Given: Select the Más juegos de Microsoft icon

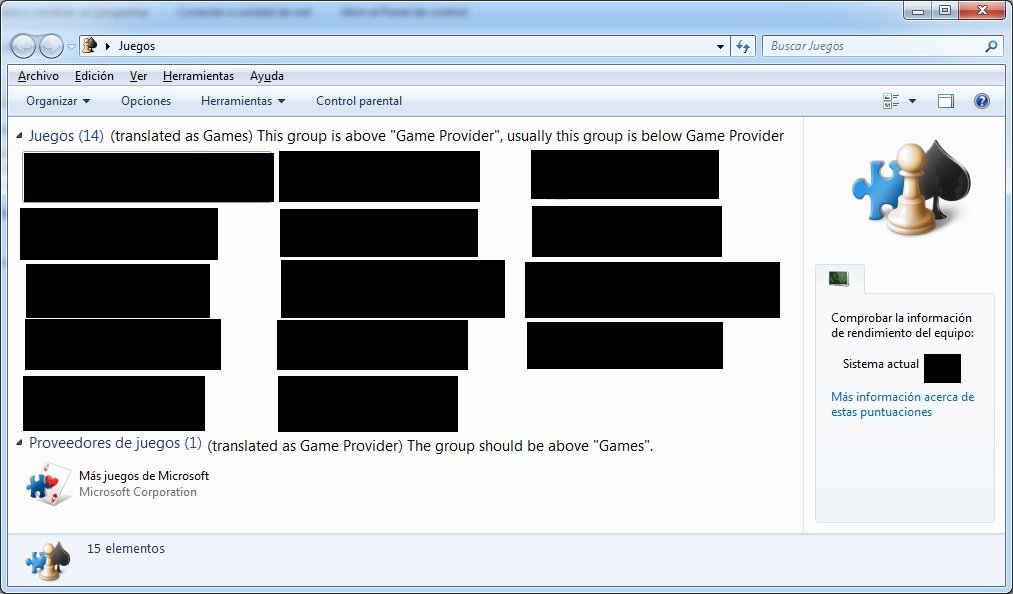Looking at the screenshot, I should click(x=48, y=485).
